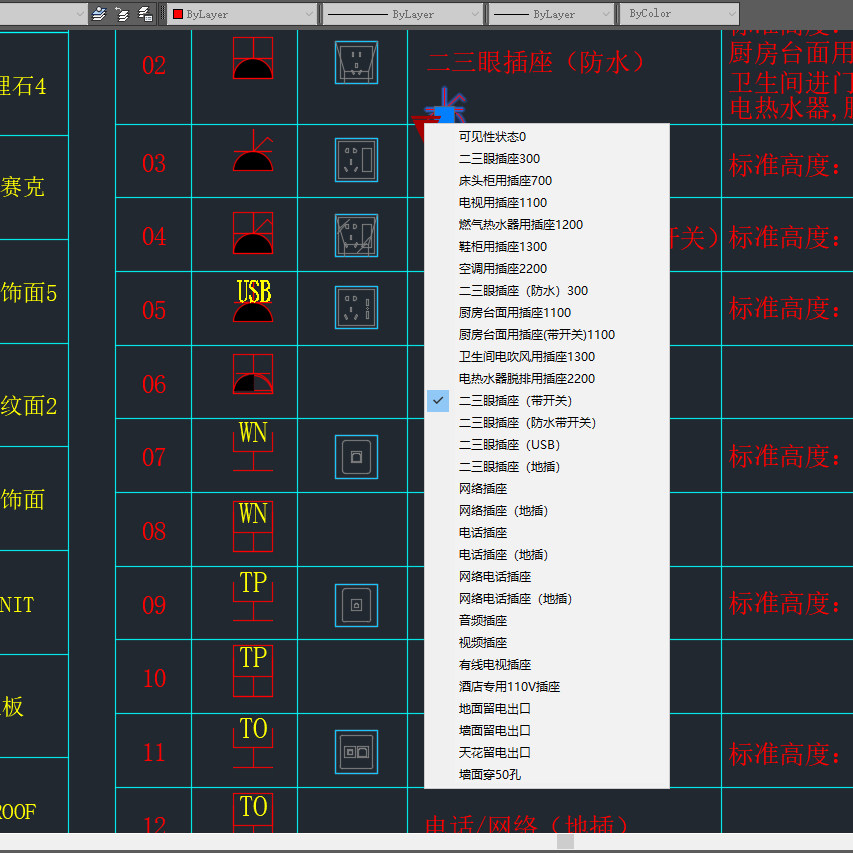Select 酒店专用110V插座 entry
Viewport: 853px width, 853px height.
click(547, 687)
